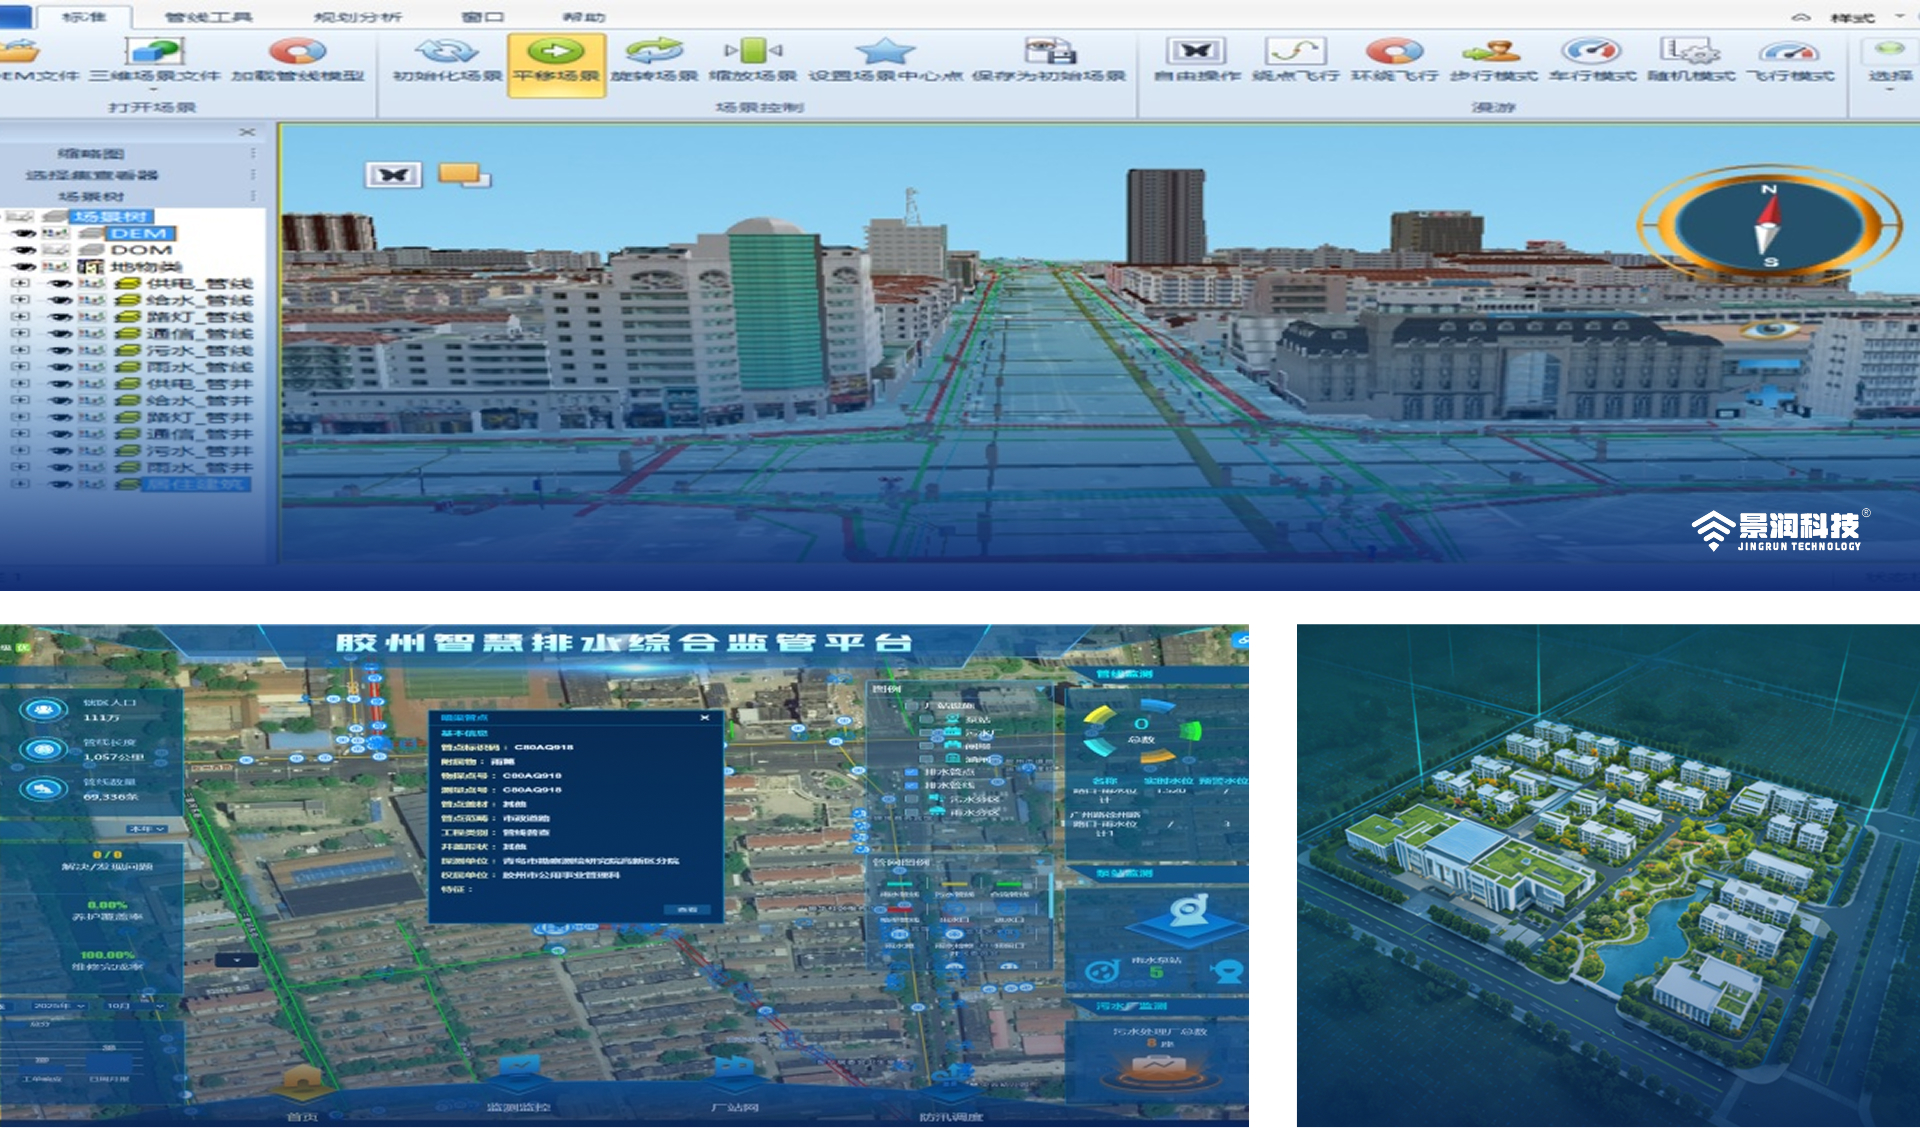Open the 样式 style menu
Screen dimensions: 1920x1128
pyautogui.click(x=1852, y=18)
